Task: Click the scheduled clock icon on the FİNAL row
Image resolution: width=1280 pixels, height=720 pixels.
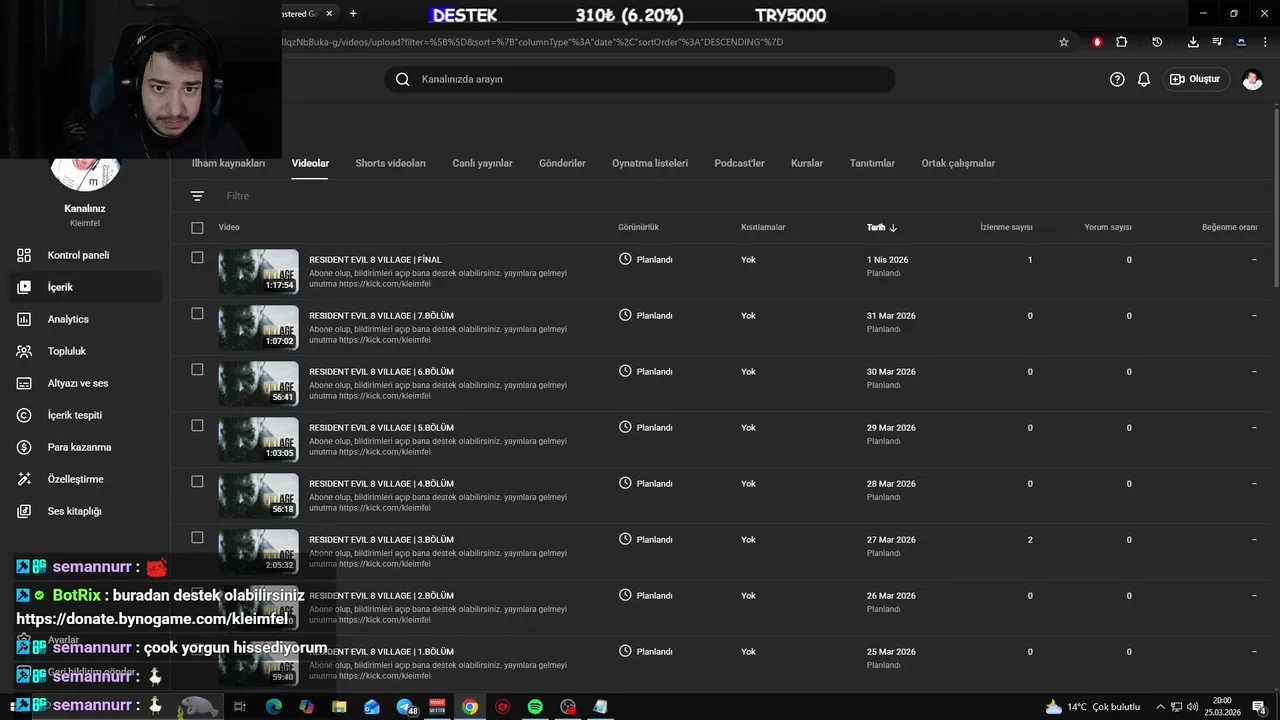Action: (625, 259)
